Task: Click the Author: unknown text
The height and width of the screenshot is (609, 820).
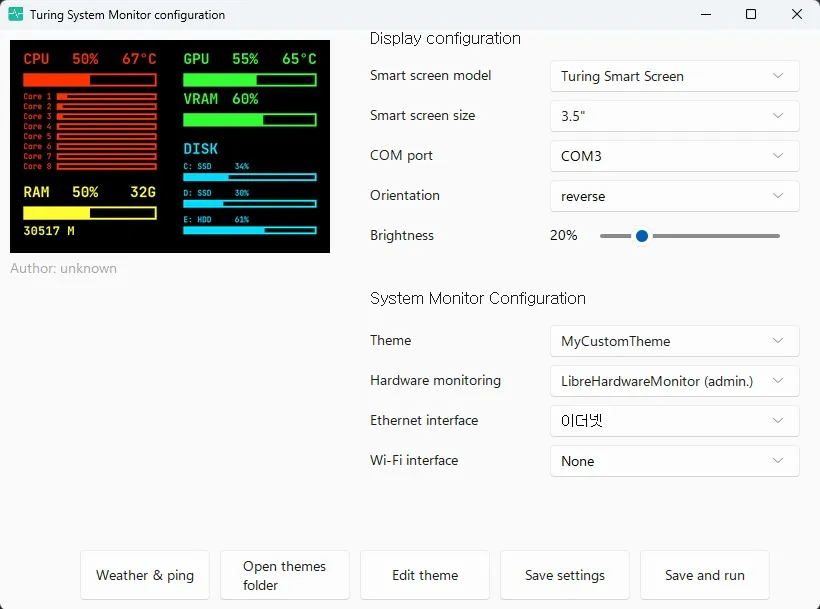Action: click(x=63, y=268)
